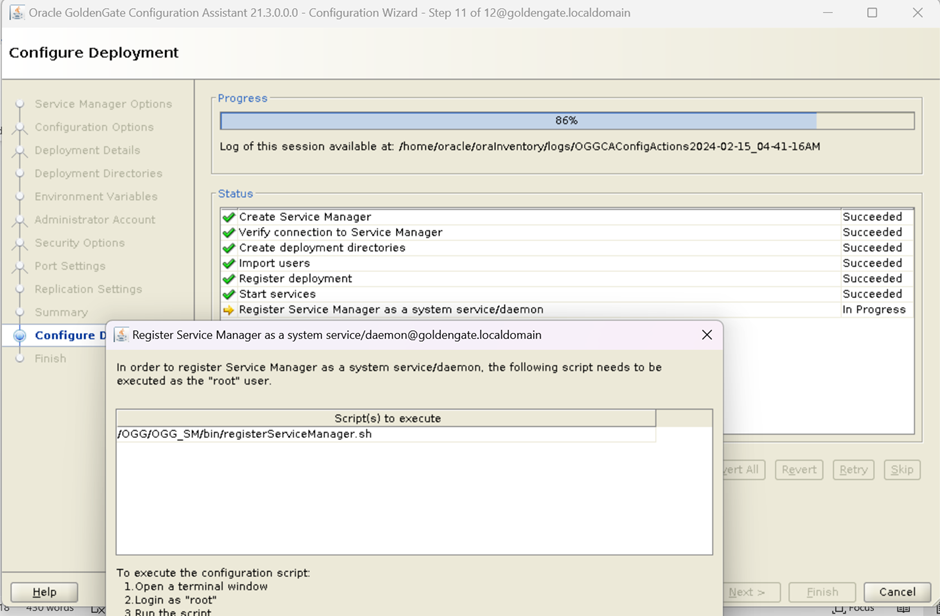The width and height of the screenshot is (940, 616).
Task: Click the checkmark icon for Verify connection to Service Manager
Action: coord(229,233)
